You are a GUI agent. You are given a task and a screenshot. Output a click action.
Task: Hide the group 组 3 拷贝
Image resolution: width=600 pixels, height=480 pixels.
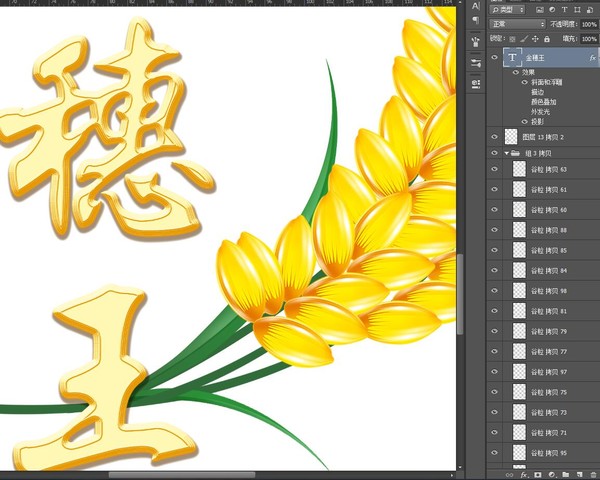pos(494,153)
